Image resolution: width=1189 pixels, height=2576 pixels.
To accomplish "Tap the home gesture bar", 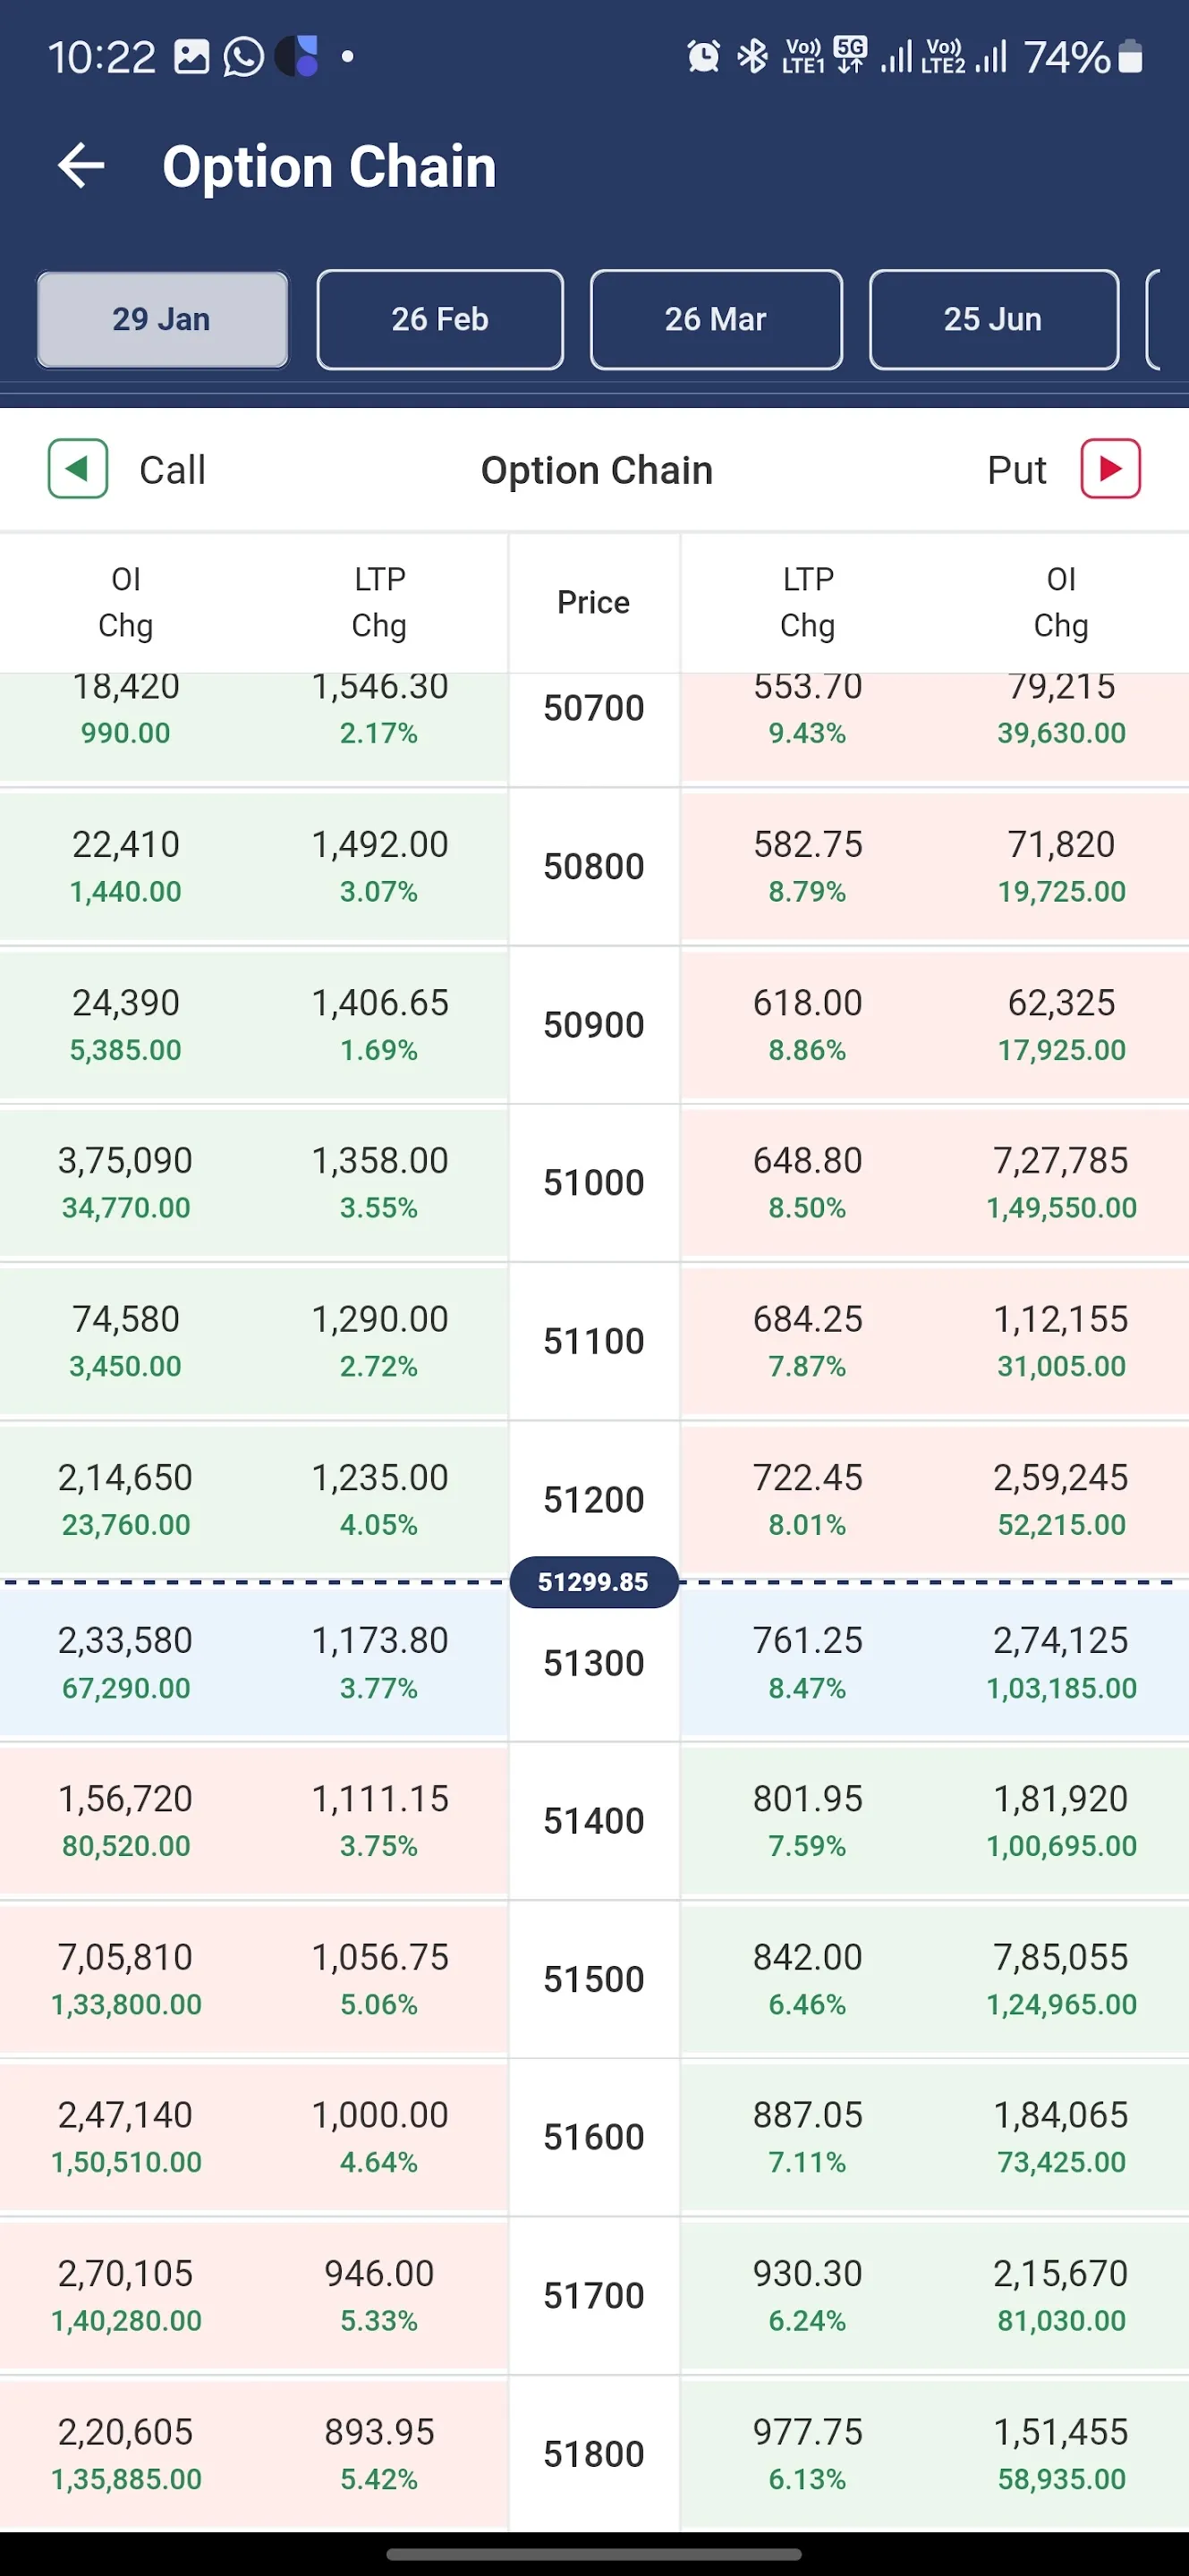I will pyautogui.click(x=594, y=2555).
